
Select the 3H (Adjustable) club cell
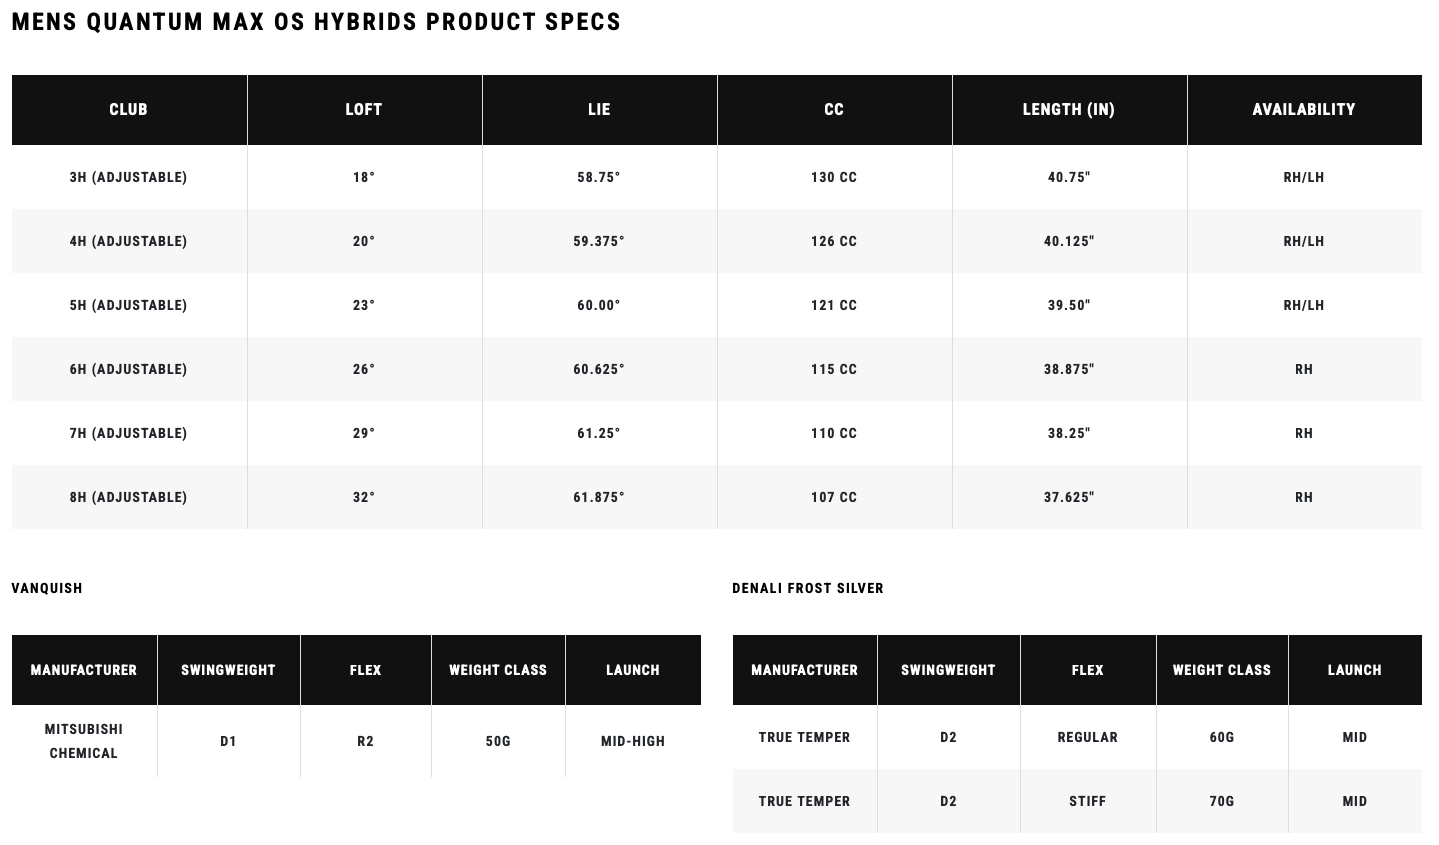pyautogui.click(x=129, y=177)
